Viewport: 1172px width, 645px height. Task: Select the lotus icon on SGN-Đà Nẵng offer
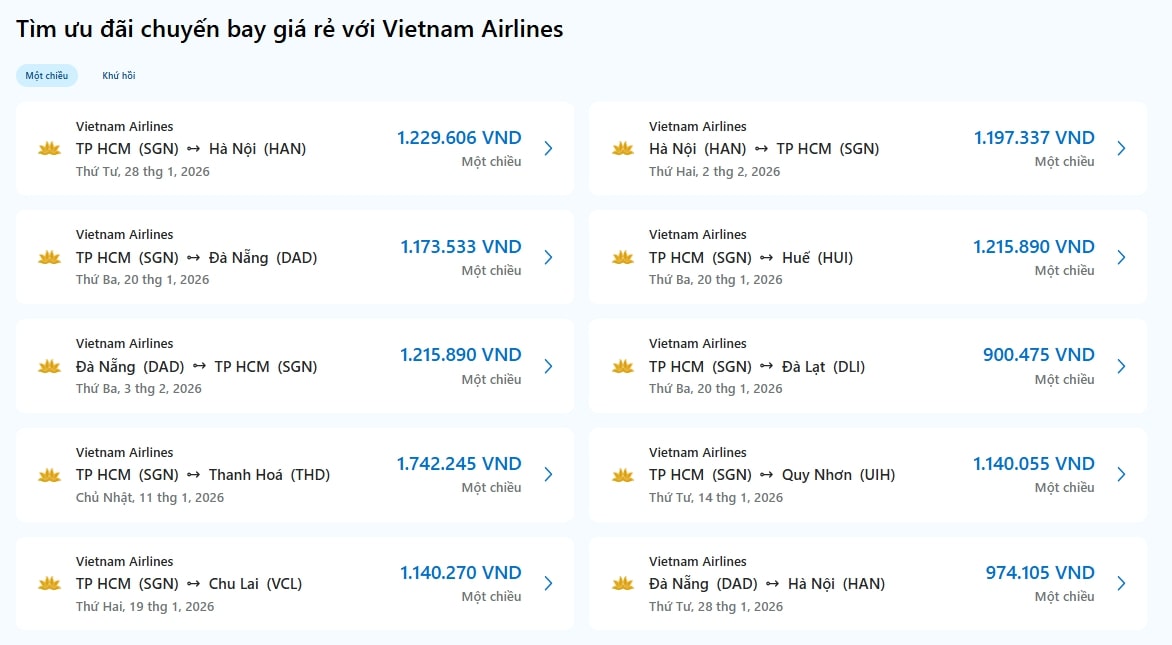point(49,257)
